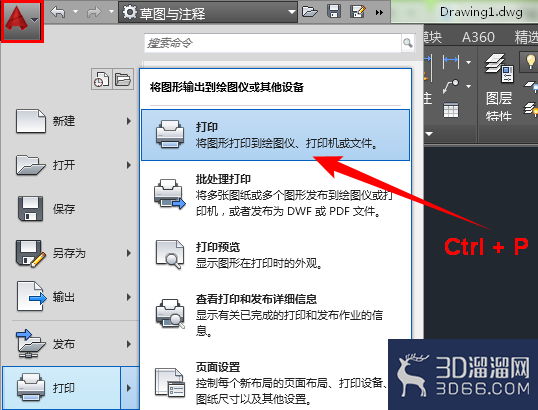Choose 打印预览 plot preview option
This screenshot has width=538, height=410.
276,255
